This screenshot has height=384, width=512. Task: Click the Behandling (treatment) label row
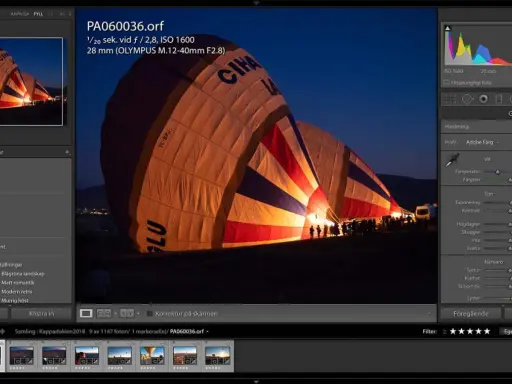coord(477,126)
